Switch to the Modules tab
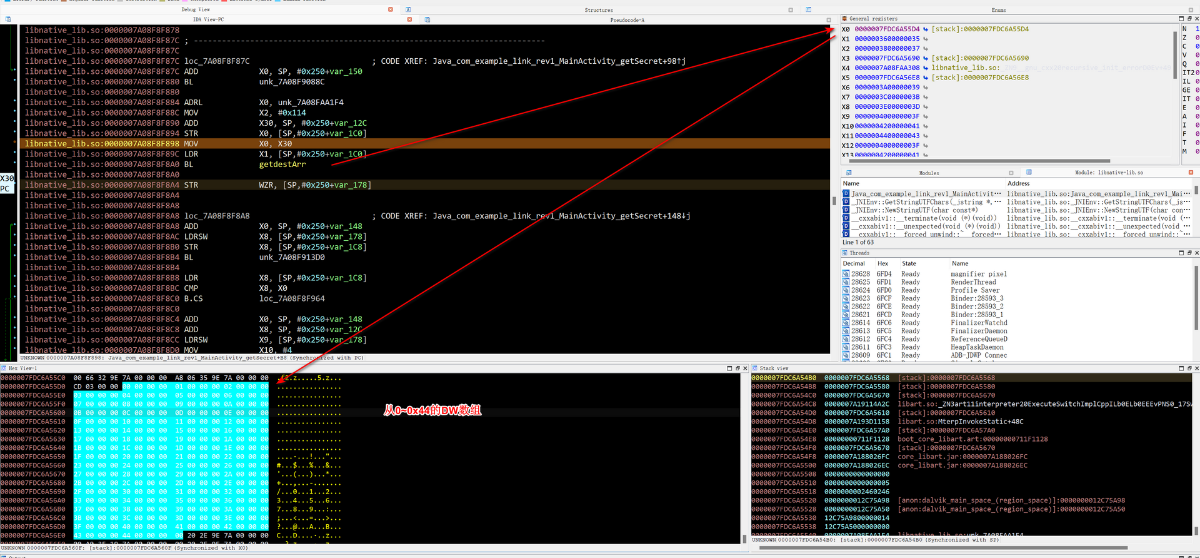The image size is (1200, 558). click(929, 172)
